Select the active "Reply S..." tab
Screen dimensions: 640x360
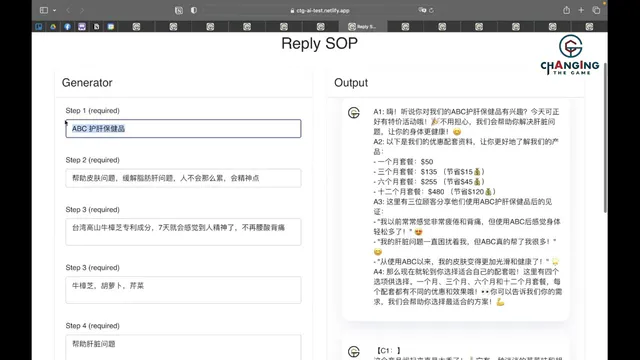click(362, 27)
